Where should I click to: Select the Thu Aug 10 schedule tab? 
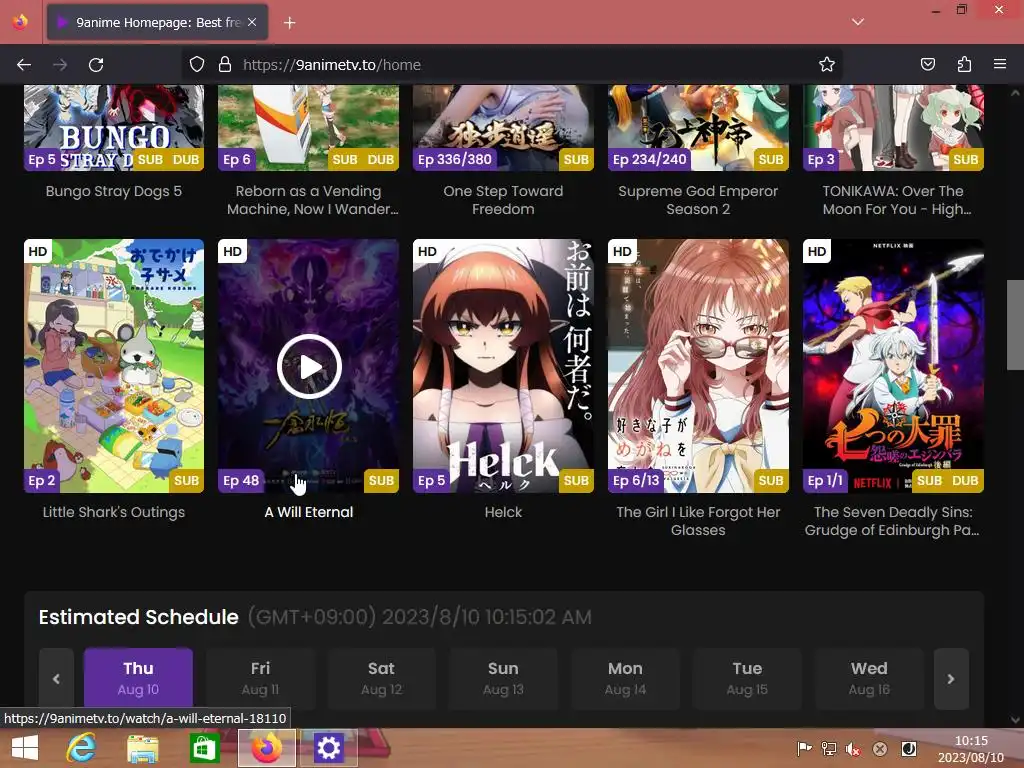coord(138,678)
